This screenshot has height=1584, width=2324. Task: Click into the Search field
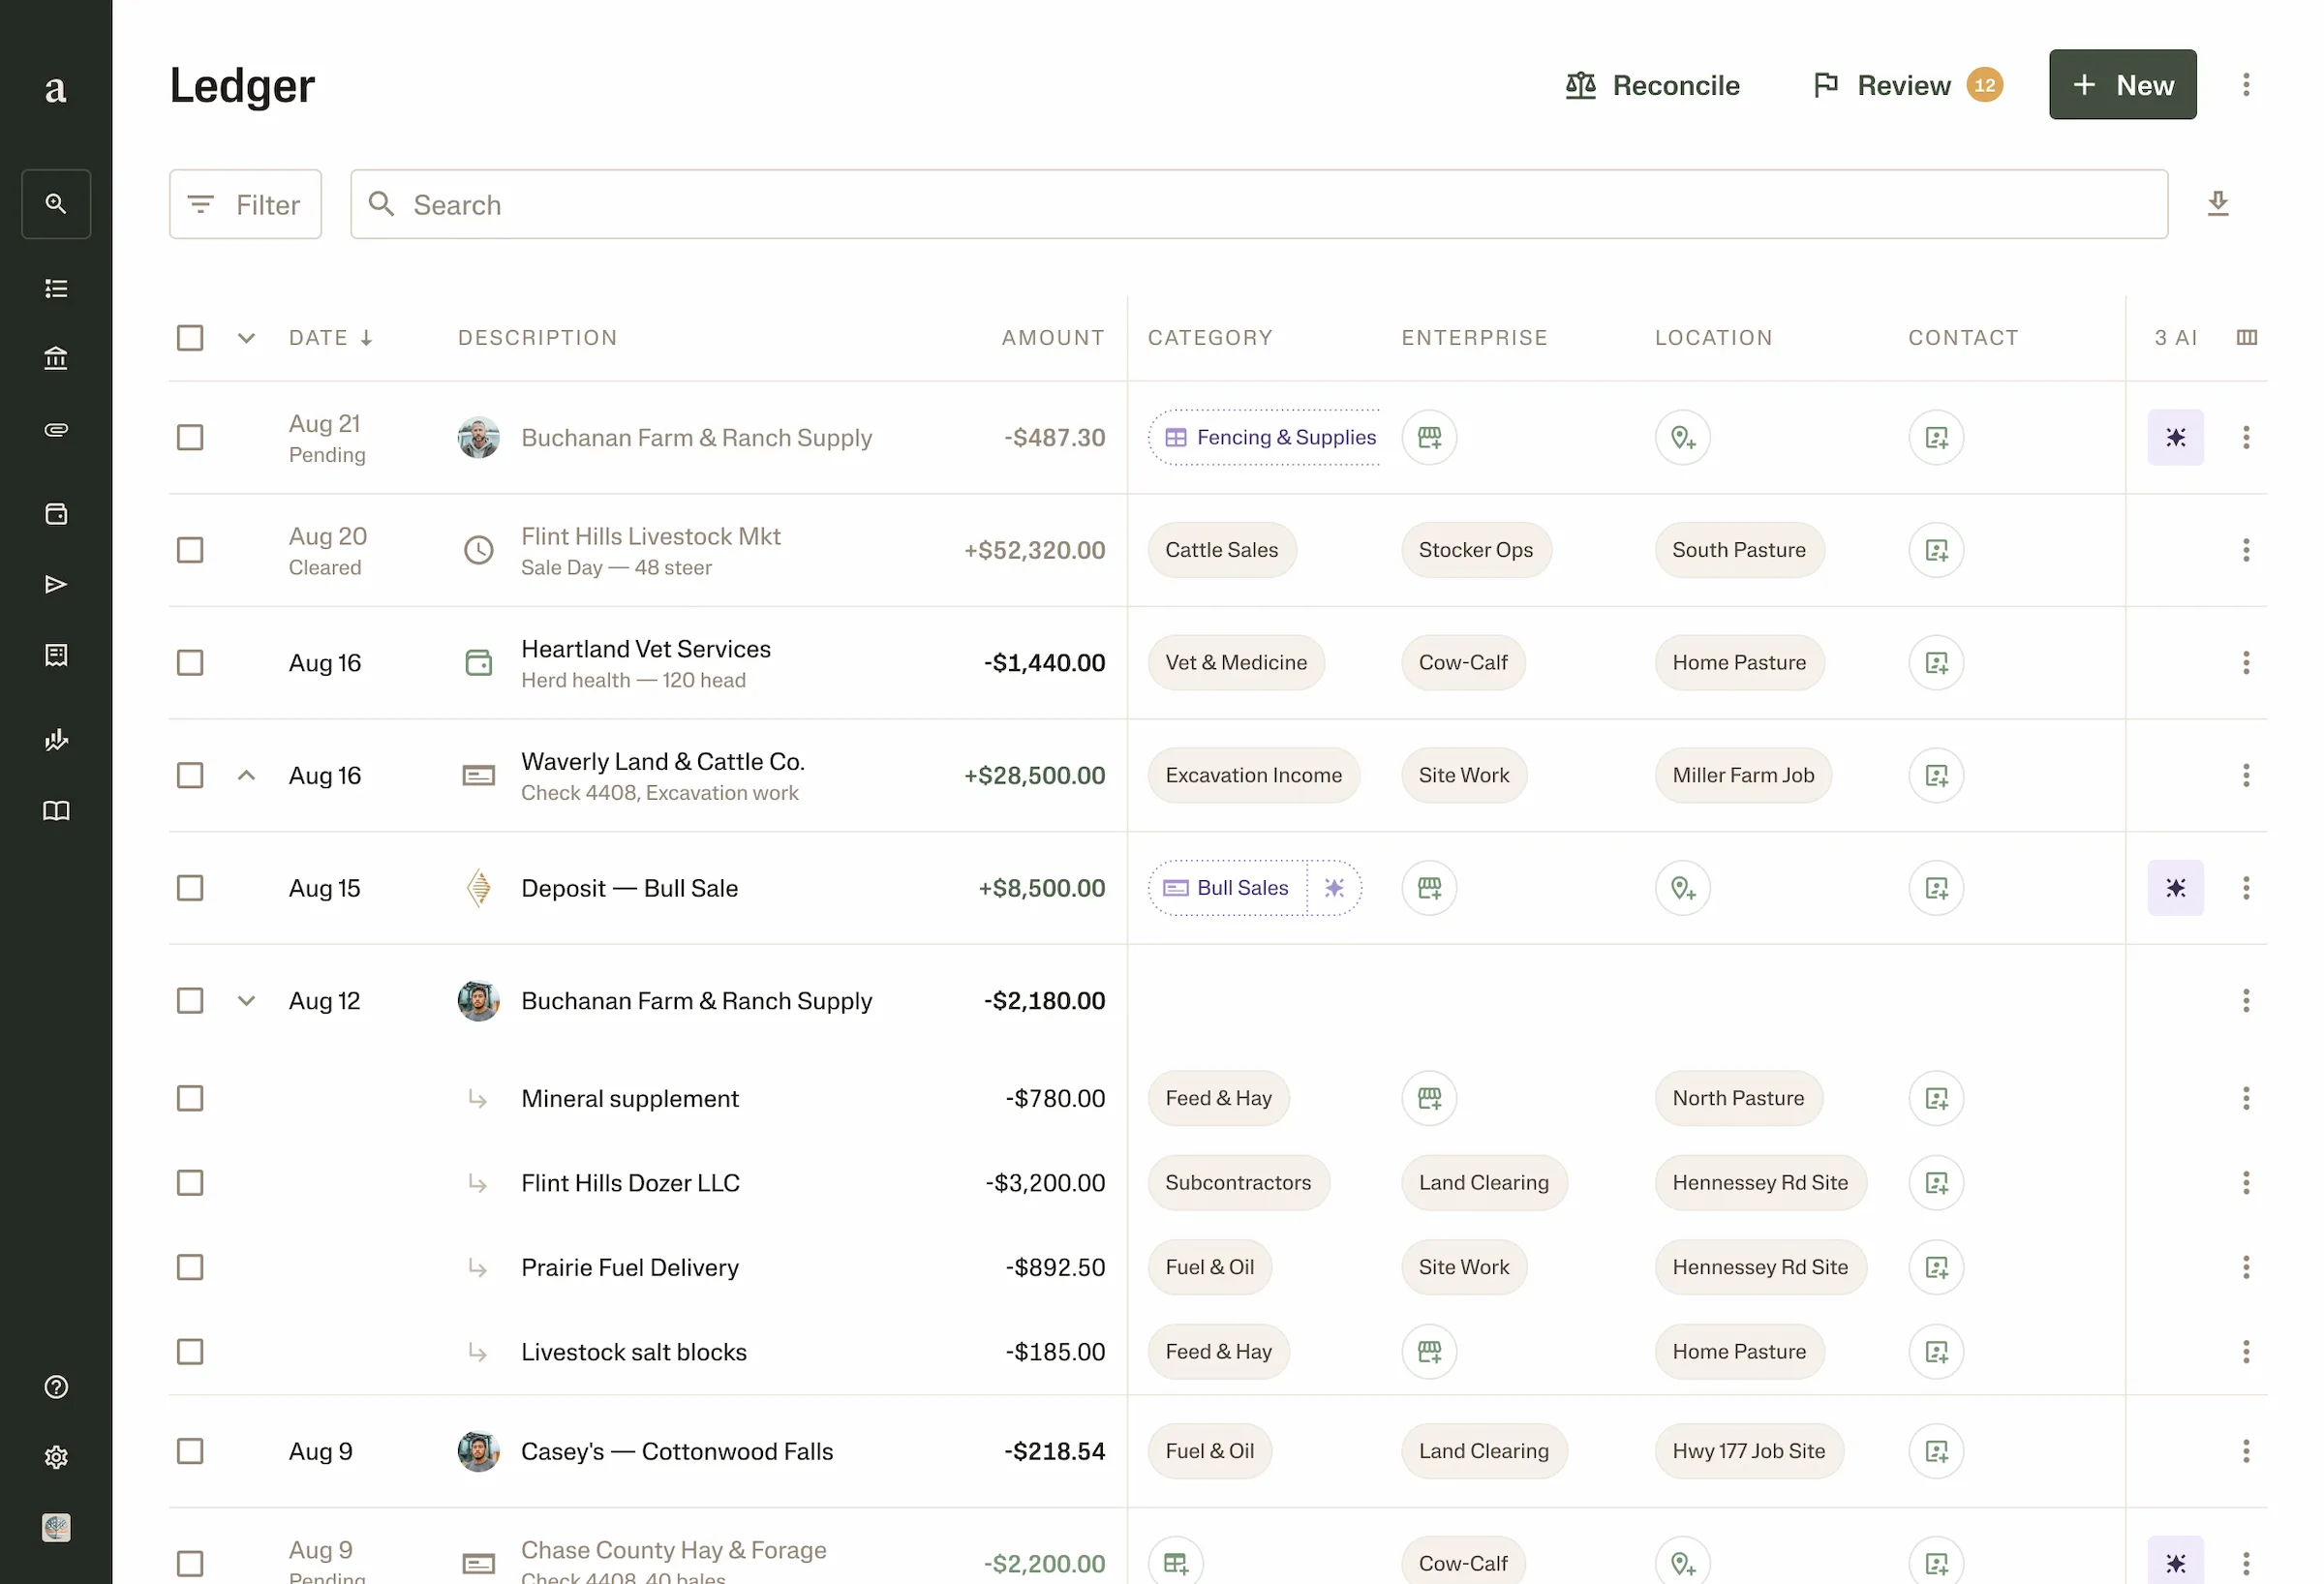point(1258,204)
